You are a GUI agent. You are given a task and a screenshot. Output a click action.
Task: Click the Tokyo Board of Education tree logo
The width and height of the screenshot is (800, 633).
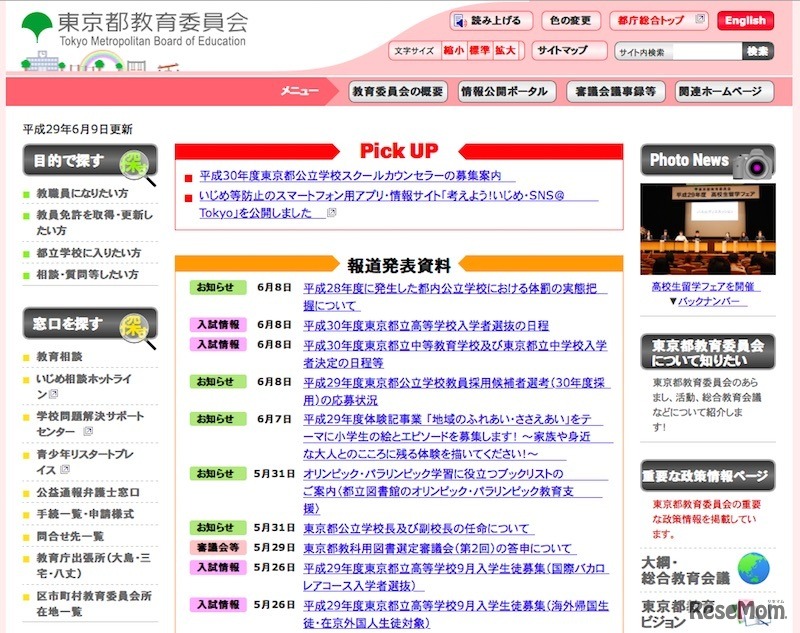[35, 26]
